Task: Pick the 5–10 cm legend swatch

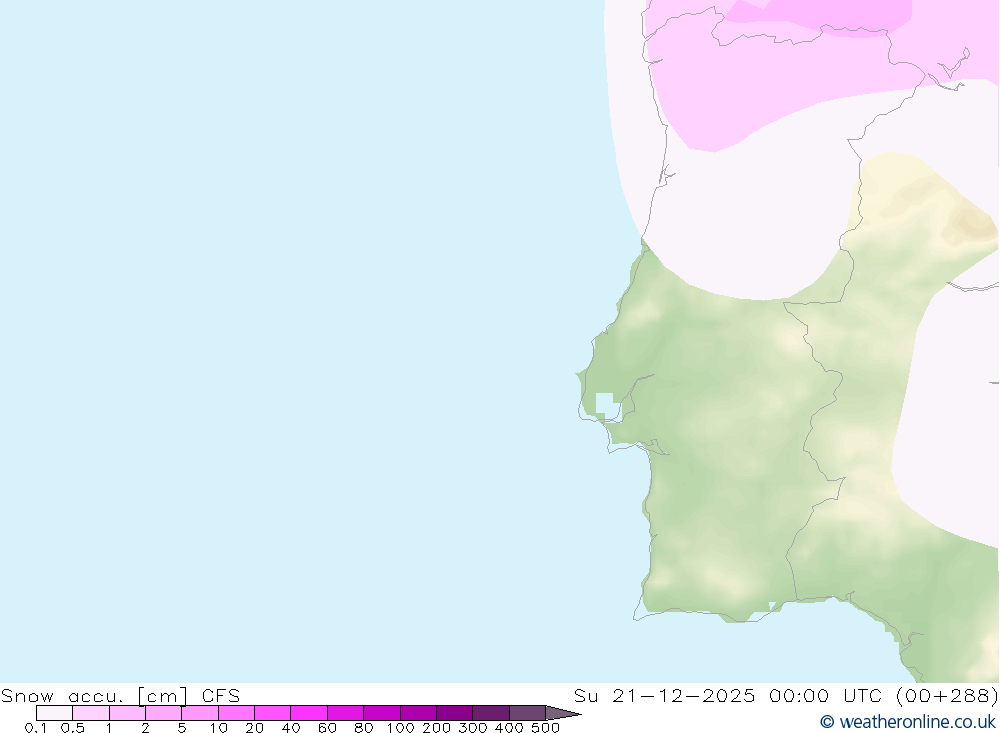Action: click(200, 713)
